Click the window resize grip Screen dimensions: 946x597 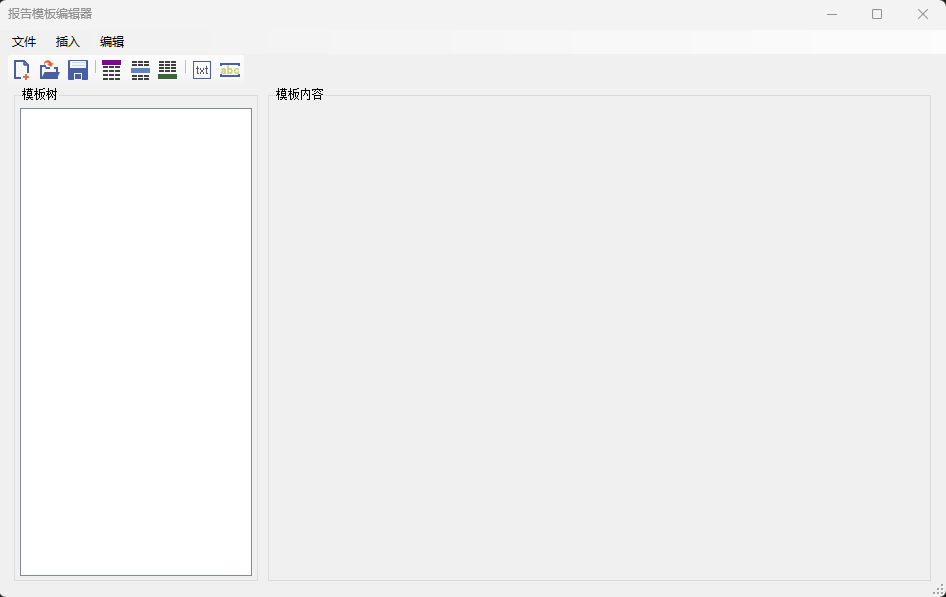pyautogui.click(x=939, y=590)
